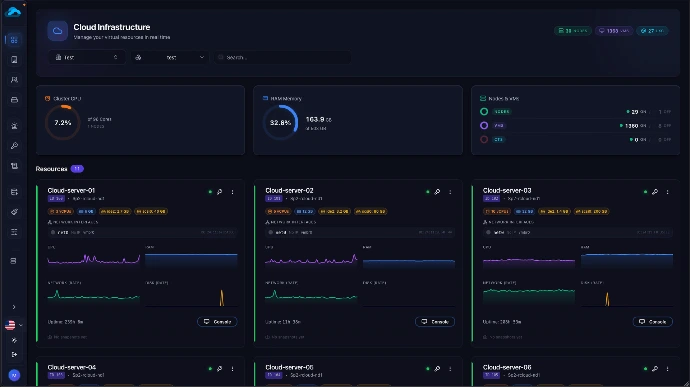Open the tag icon in the sidebar
The image size is (690, 387).
point(14,212)
